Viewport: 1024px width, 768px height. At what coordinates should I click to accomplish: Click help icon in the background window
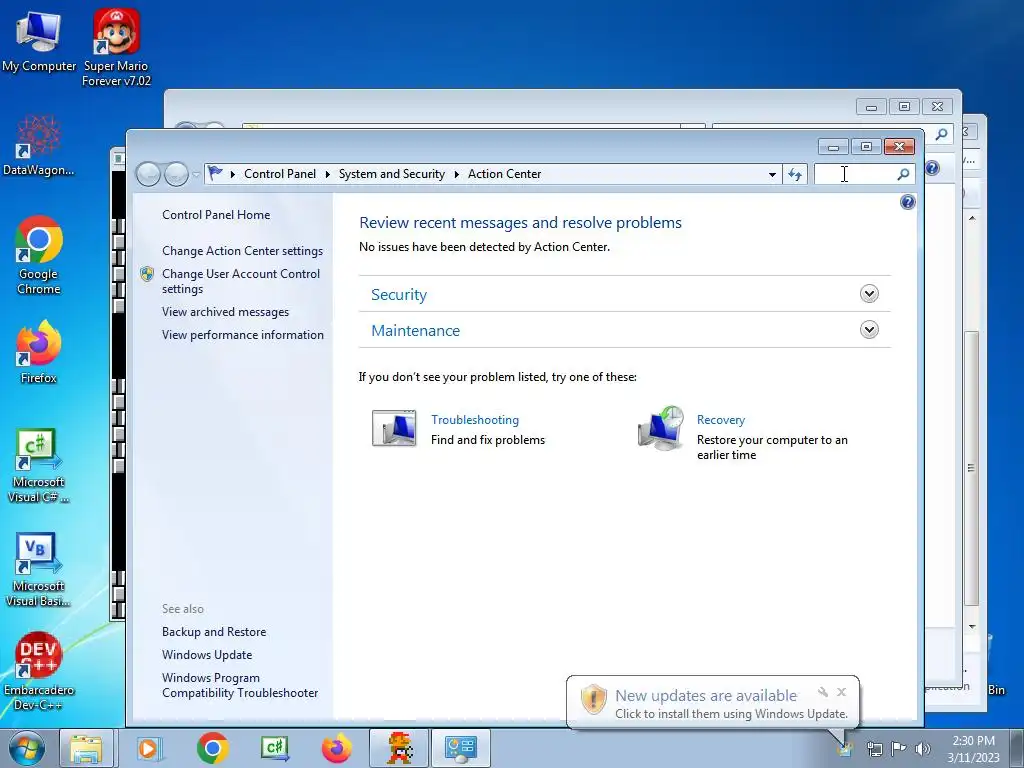933,168
